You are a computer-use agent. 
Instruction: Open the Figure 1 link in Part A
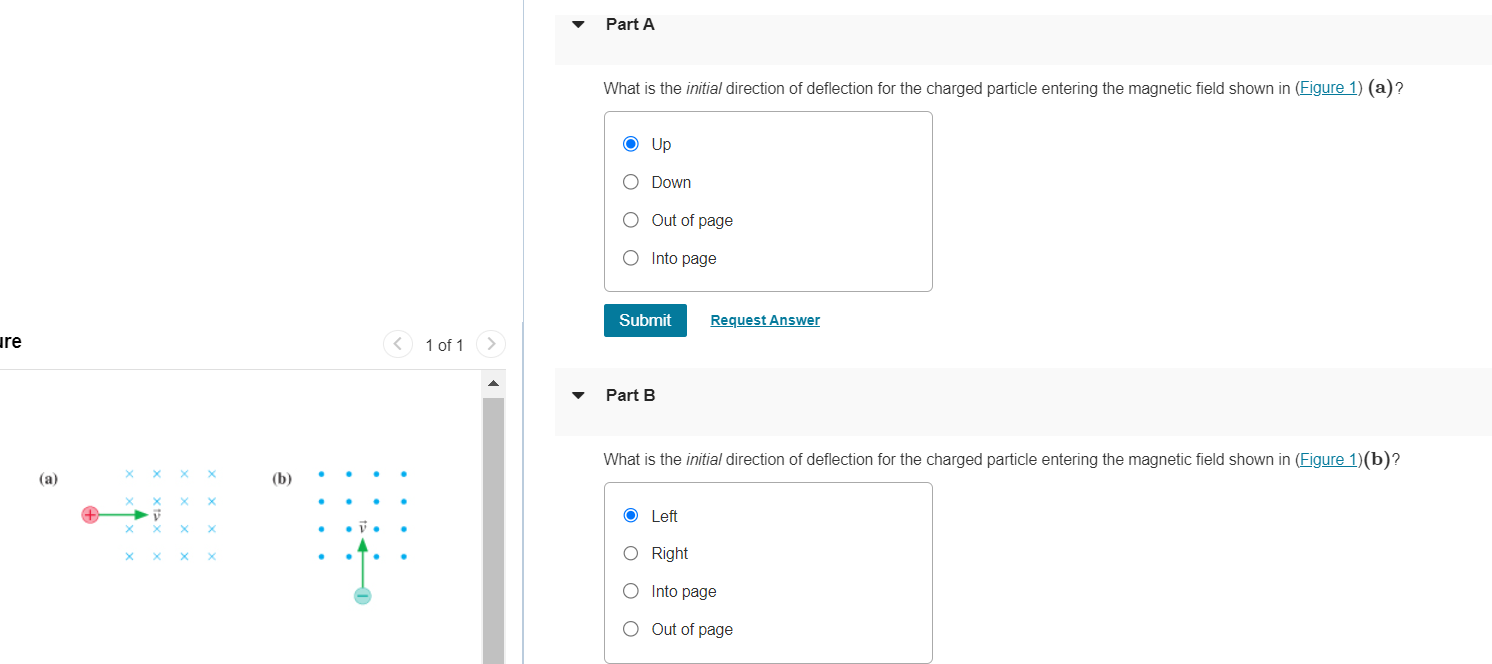pyautogui.click(x=1328, y=87)
